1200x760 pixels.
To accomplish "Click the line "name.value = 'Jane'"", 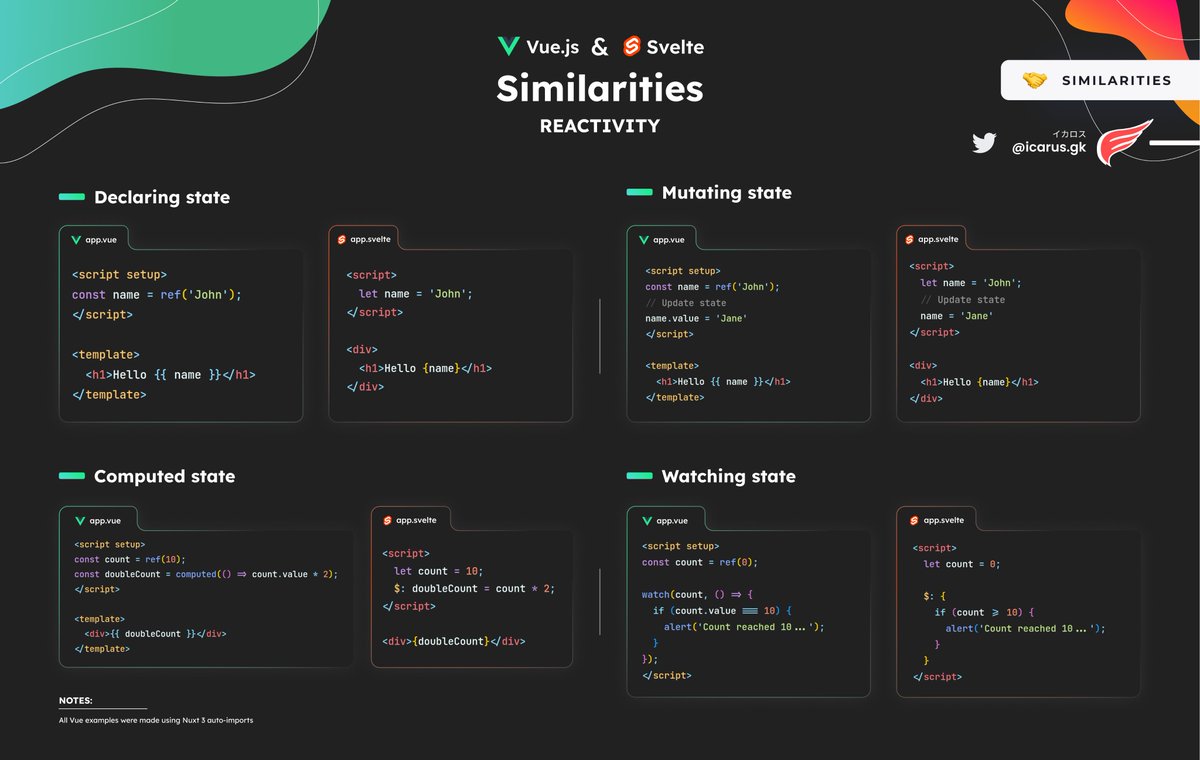I will click(696, 318).
